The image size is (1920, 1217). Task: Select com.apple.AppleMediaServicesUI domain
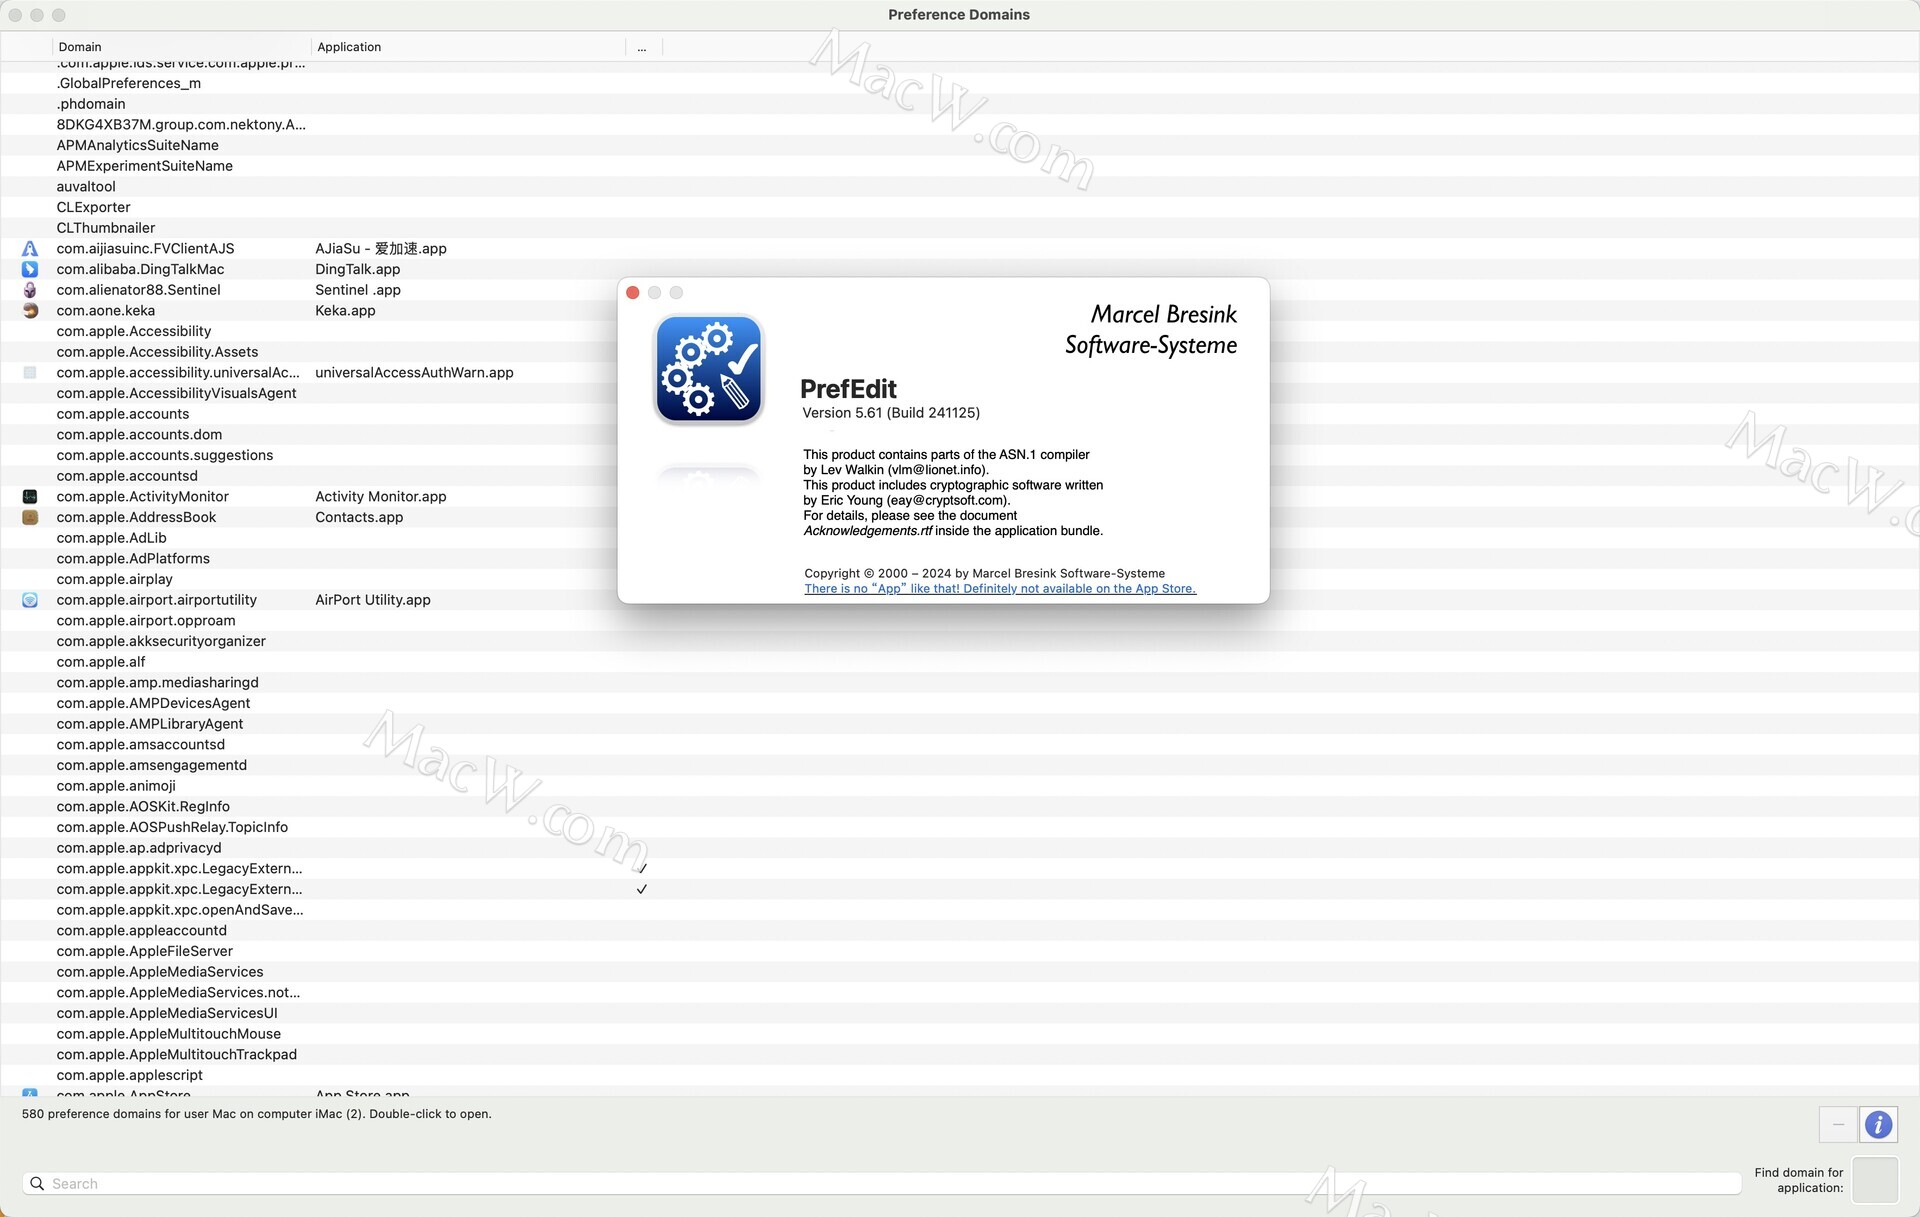point(167,1014)
